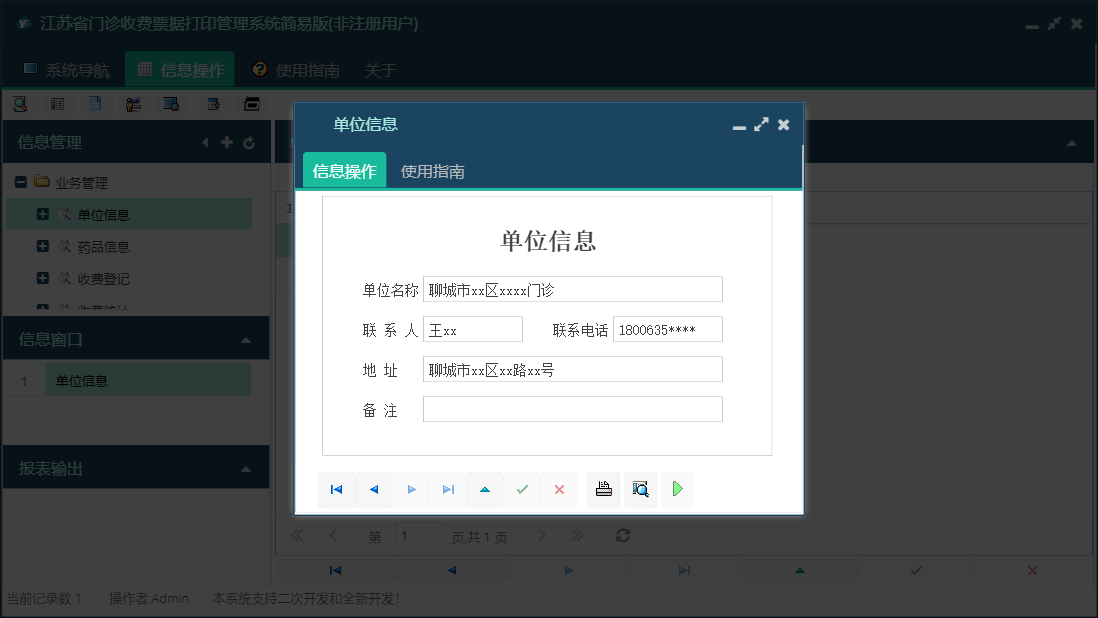Image resolution: width=1098 pixels, height=618 pixels.
Task: Print the 单位信息 record
Action: [x=604, y=489]
